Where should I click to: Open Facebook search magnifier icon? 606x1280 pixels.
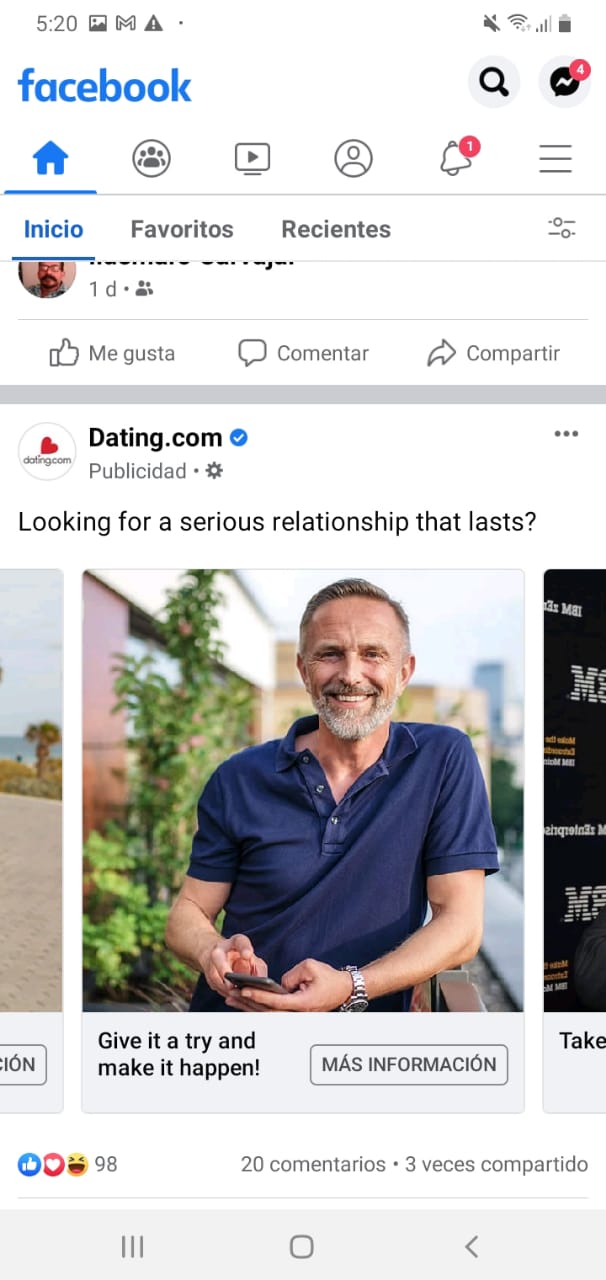click(x=494, y=82)
